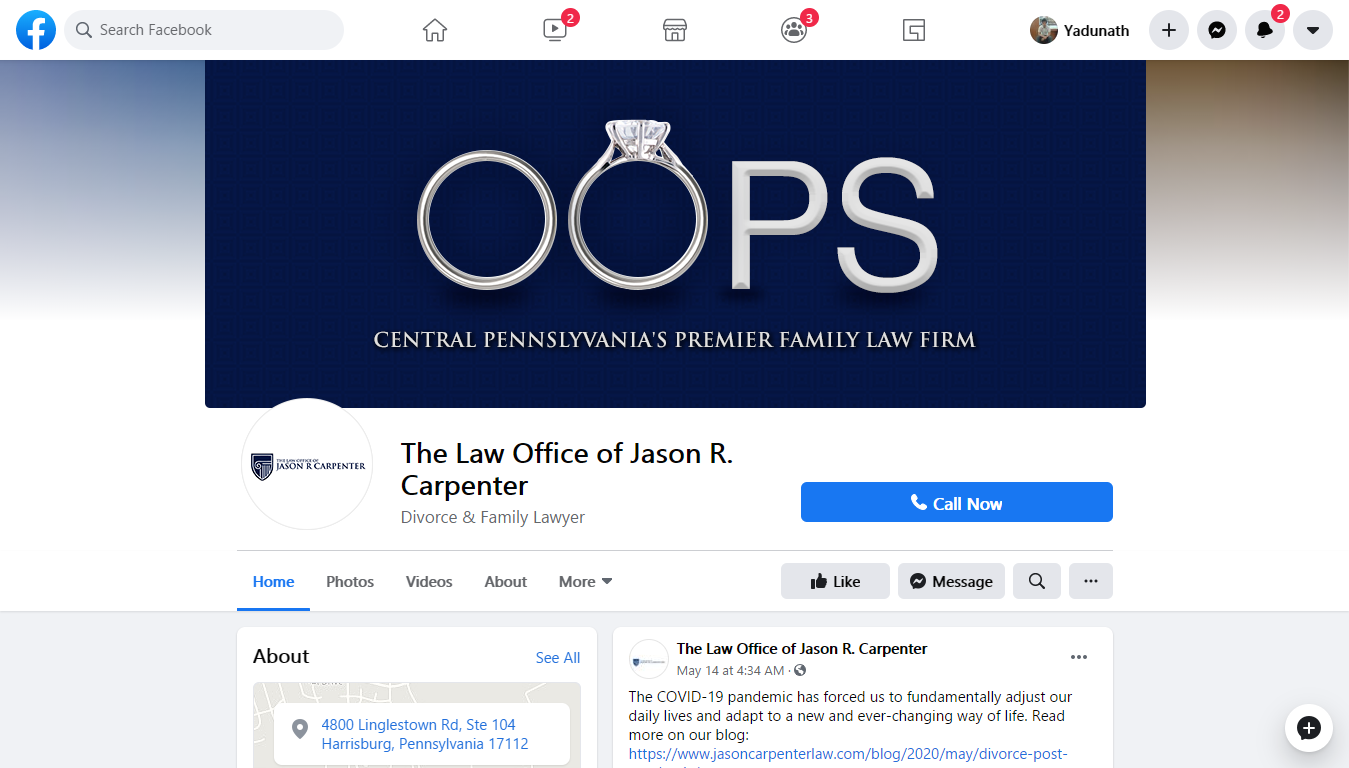Click the Facebook logo

36,30
